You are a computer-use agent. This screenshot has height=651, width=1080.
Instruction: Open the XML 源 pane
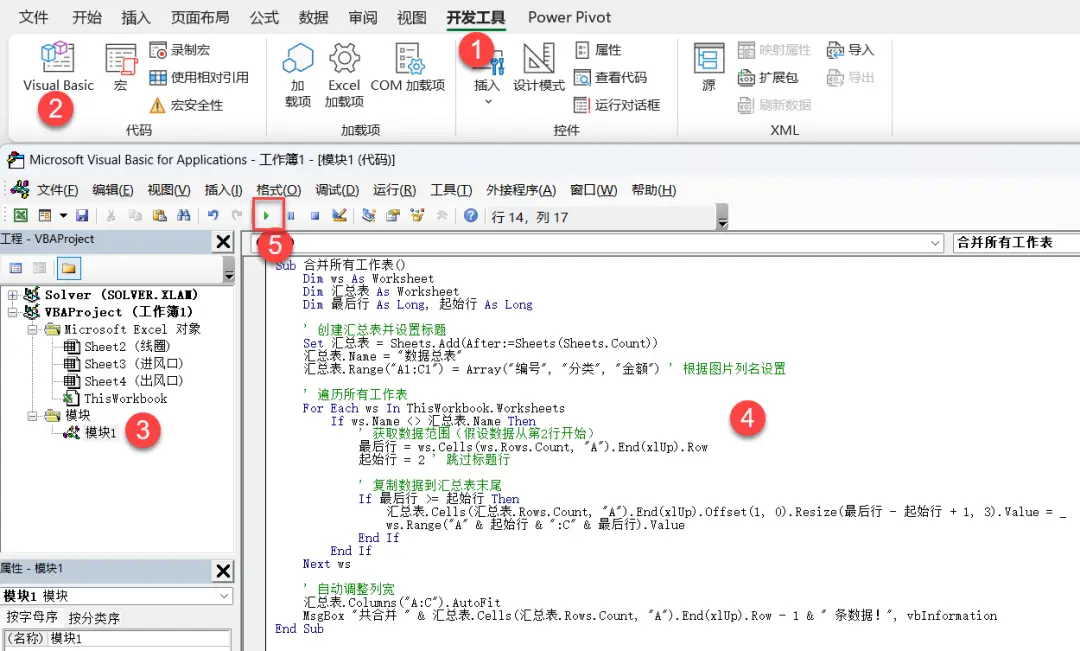709,67
